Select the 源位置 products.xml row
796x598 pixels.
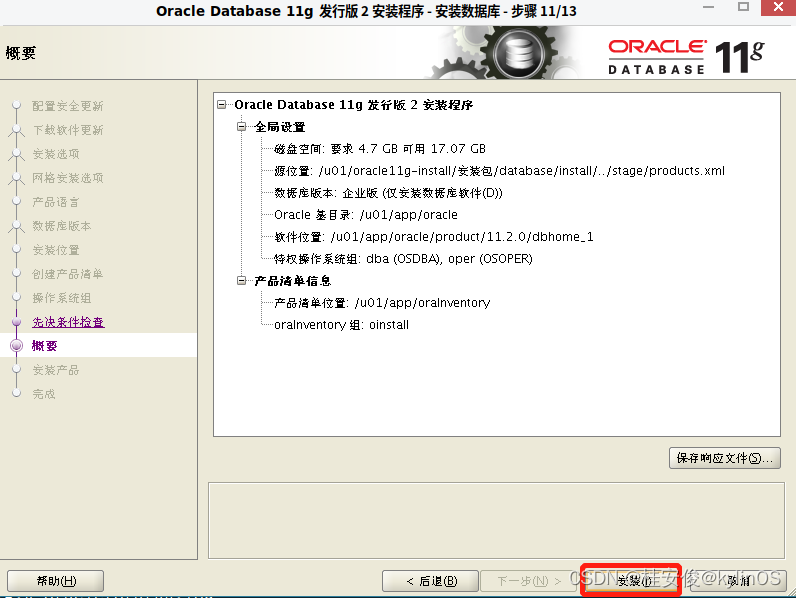click(x=499, y=171)
